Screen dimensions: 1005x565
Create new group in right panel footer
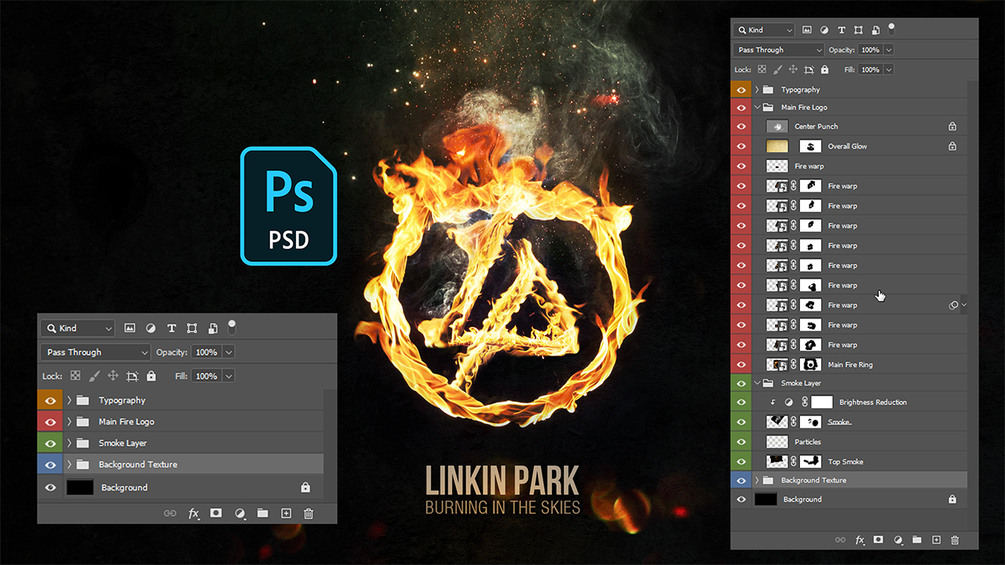click(x=917, y=540)
